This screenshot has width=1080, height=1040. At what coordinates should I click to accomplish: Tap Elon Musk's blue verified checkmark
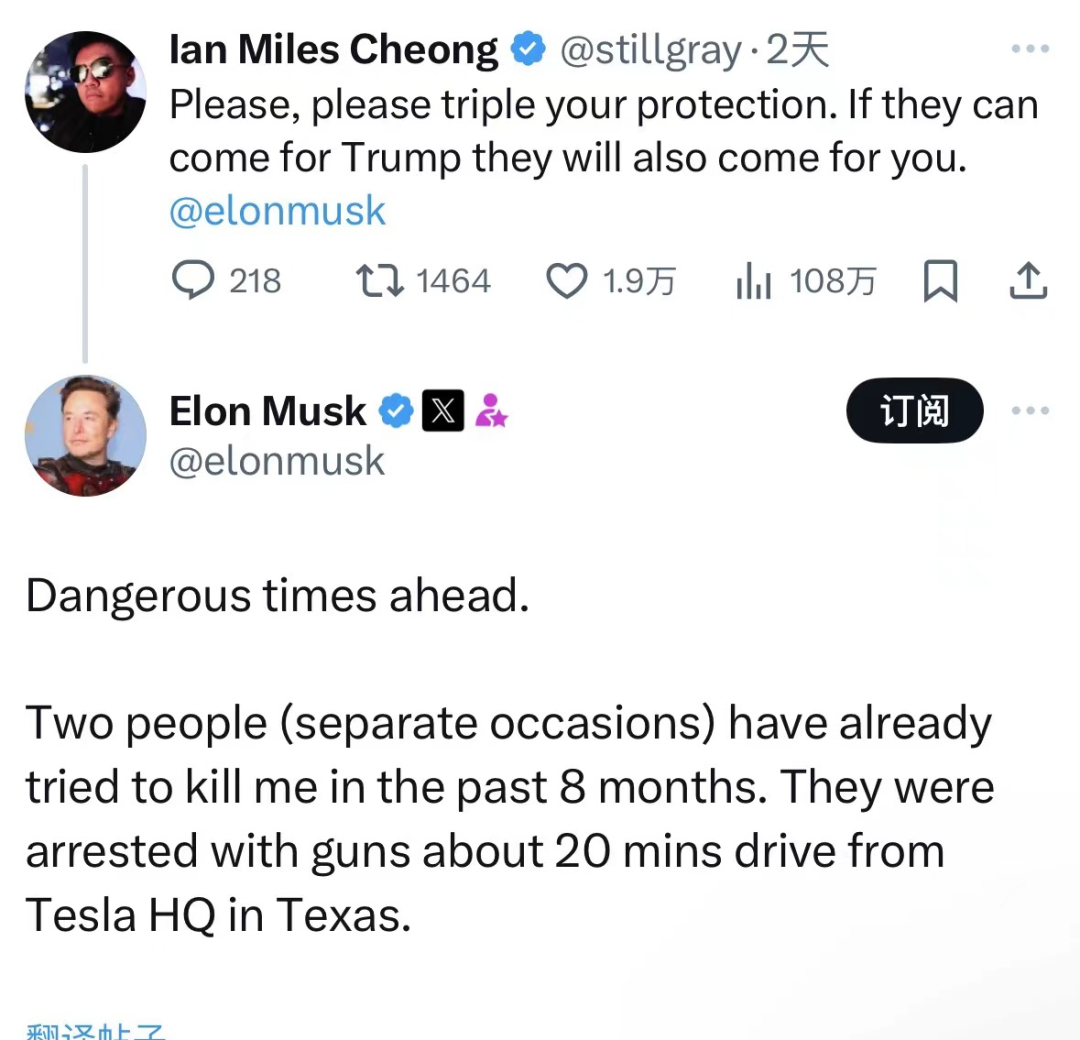click(x=397, y=410)
